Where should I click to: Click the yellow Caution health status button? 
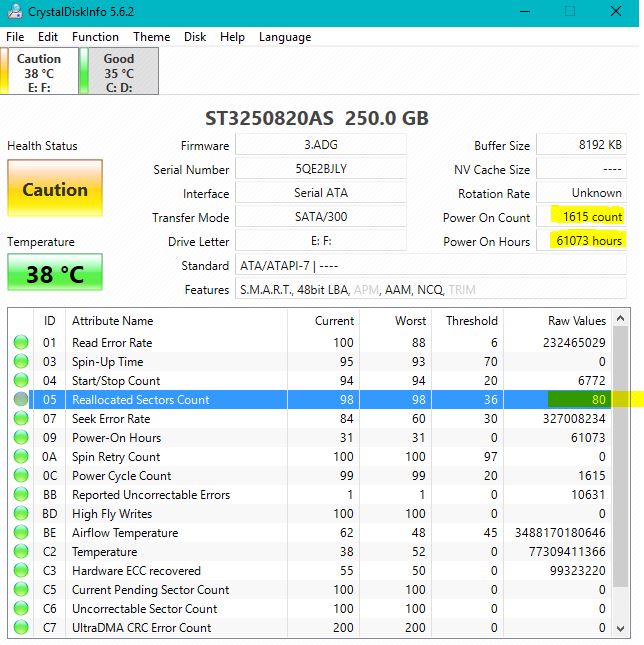[x=55, y=188]
